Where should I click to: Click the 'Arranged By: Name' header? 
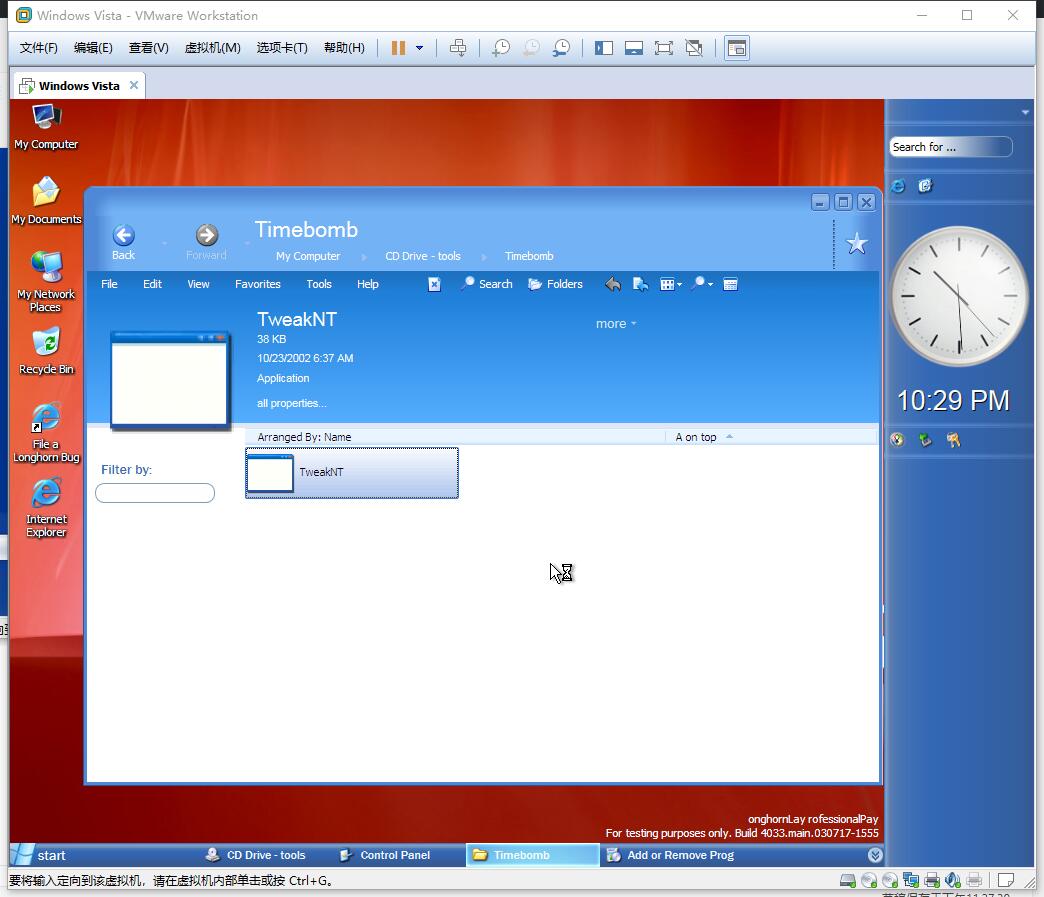(x=304, y=438)
